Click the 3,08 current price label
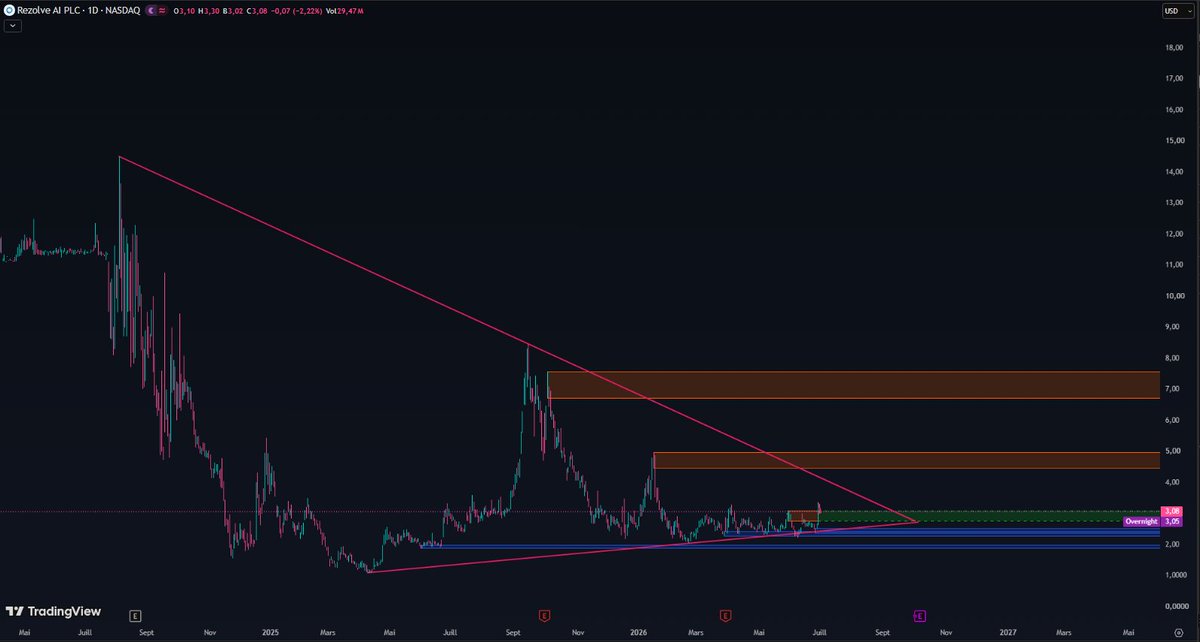The height and width of the screenshot is (642, 1200). 1172,511
